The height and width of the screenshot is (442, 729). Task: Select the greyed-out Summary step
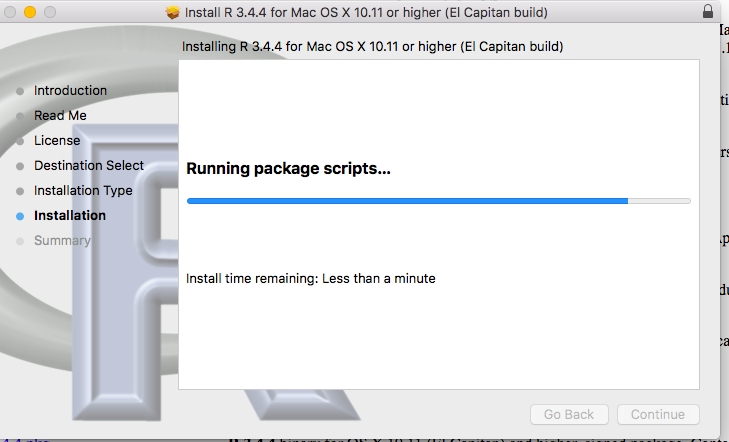(62, 241)
